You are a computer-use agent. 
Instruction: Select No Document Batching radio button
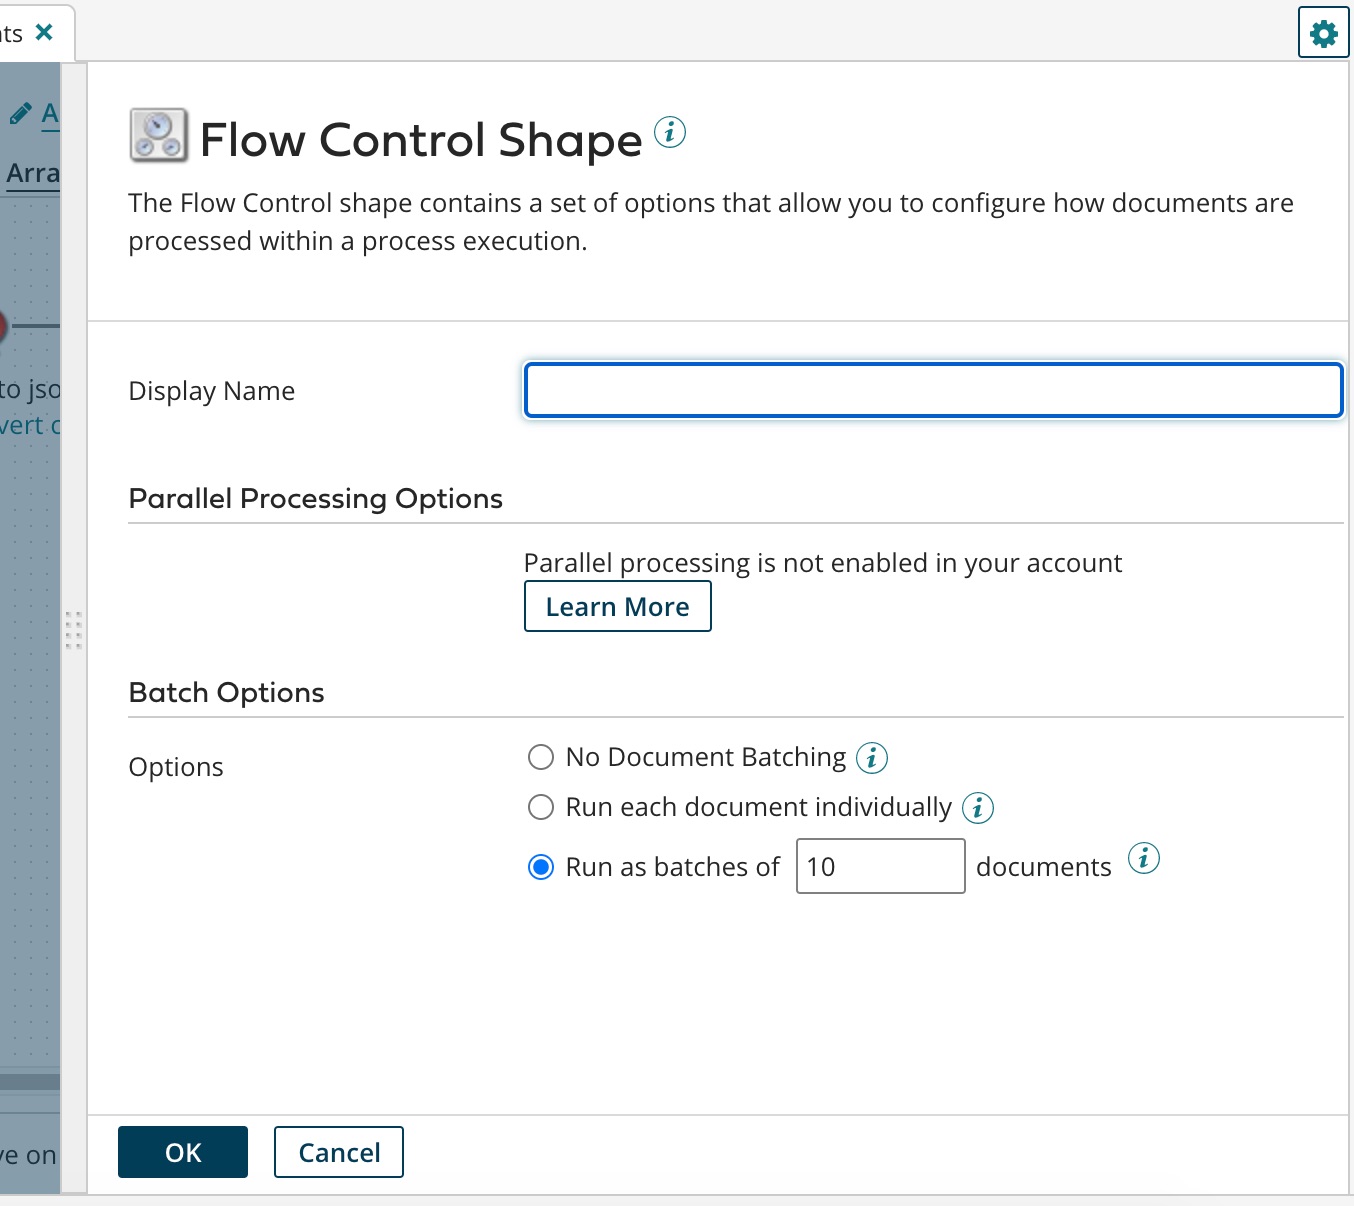pos(541,757)
